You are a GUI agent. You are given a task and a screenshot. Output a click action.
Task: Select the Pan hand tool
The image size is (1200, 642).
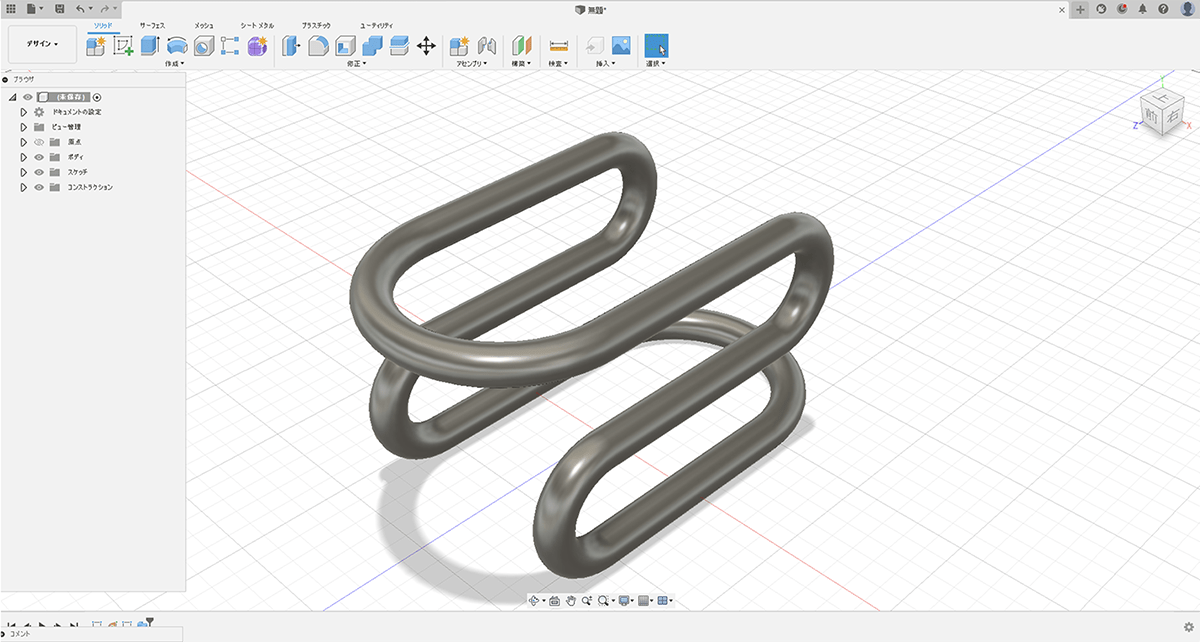pyautogui.click(x=571, y=600)
